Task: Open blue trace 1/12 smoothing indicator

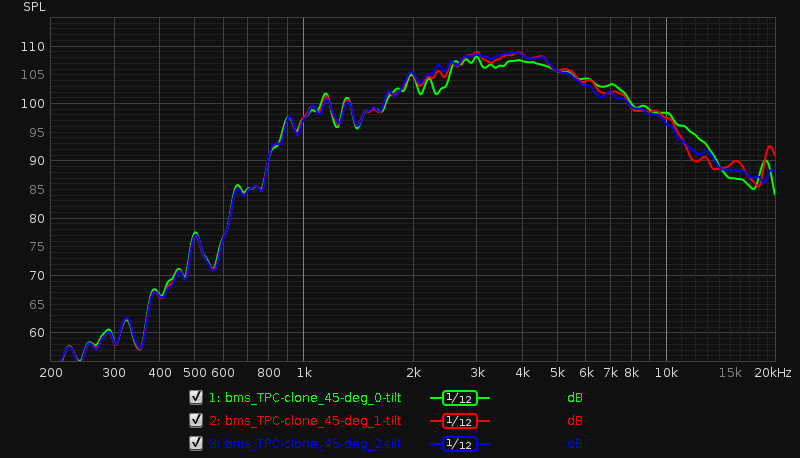Action: click(460, 444)
